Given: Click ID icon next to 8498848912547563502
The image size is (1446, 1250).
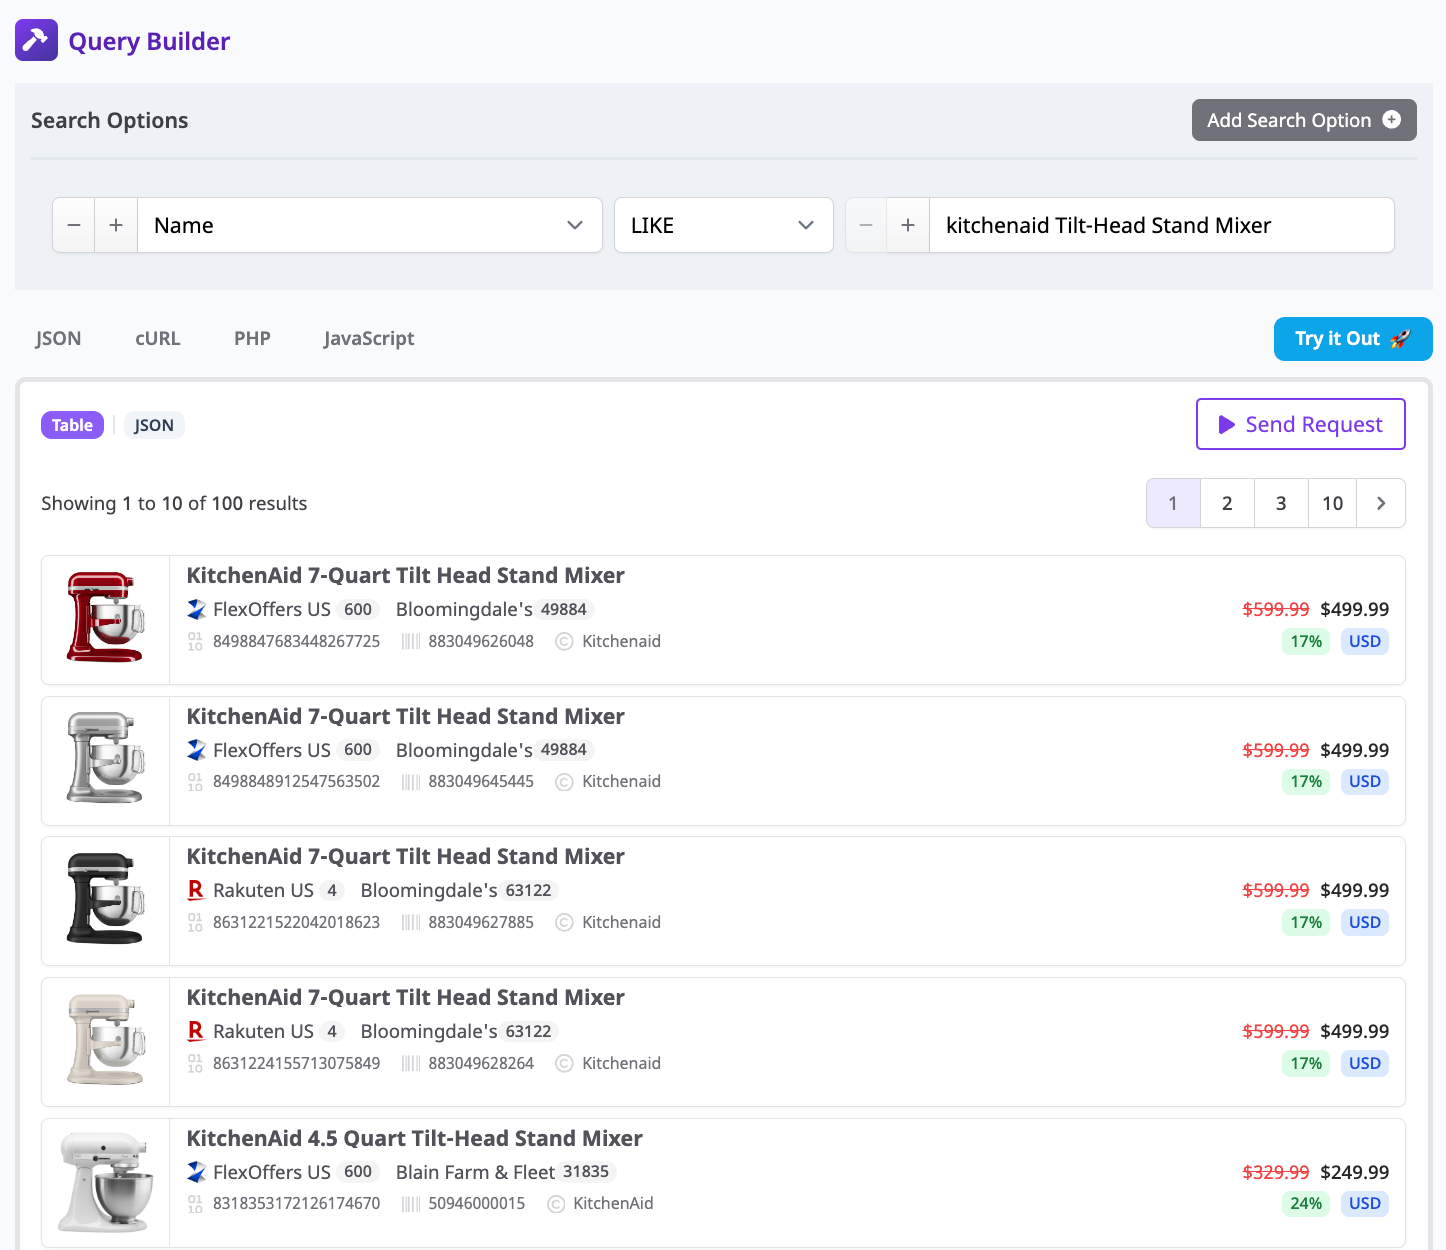Looking at the screenshot, I should [195, 781].
